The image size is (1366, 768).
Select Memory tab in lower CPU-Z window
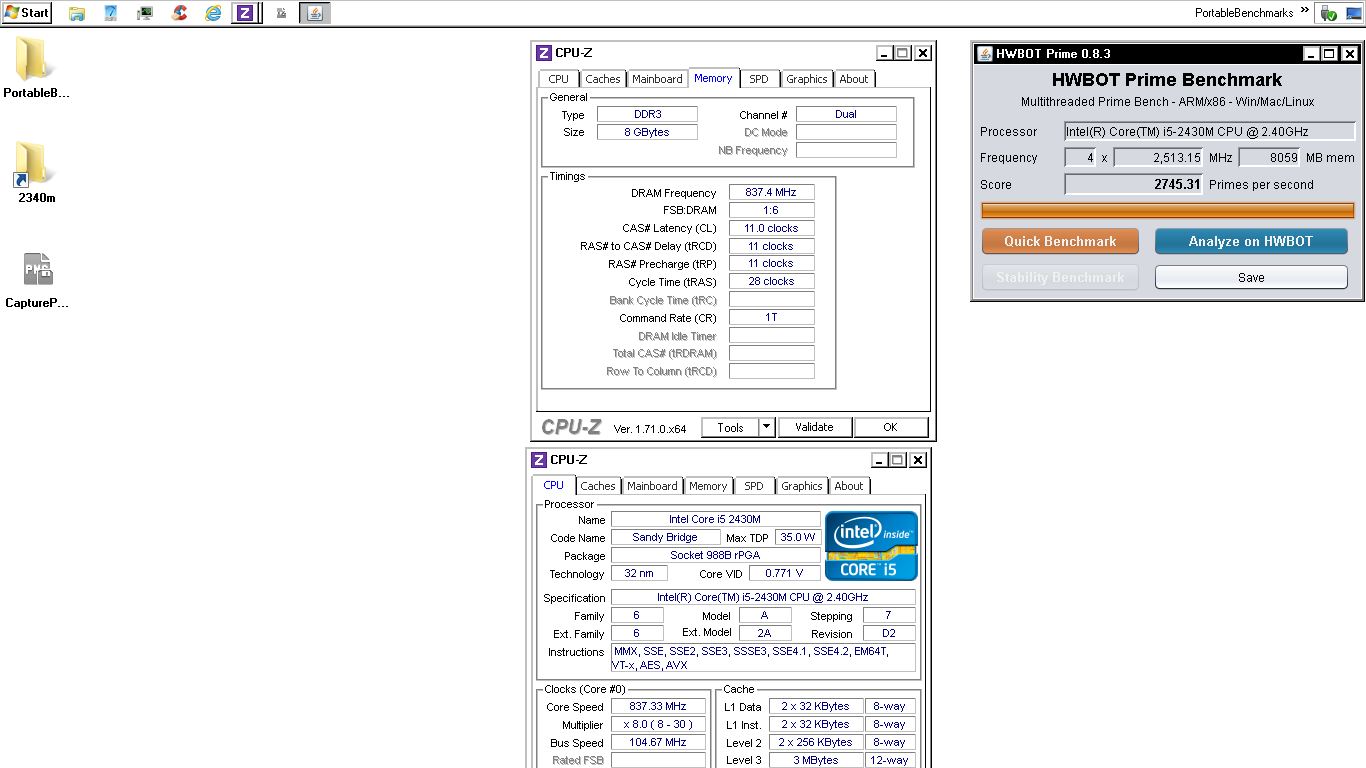(708, 486)
